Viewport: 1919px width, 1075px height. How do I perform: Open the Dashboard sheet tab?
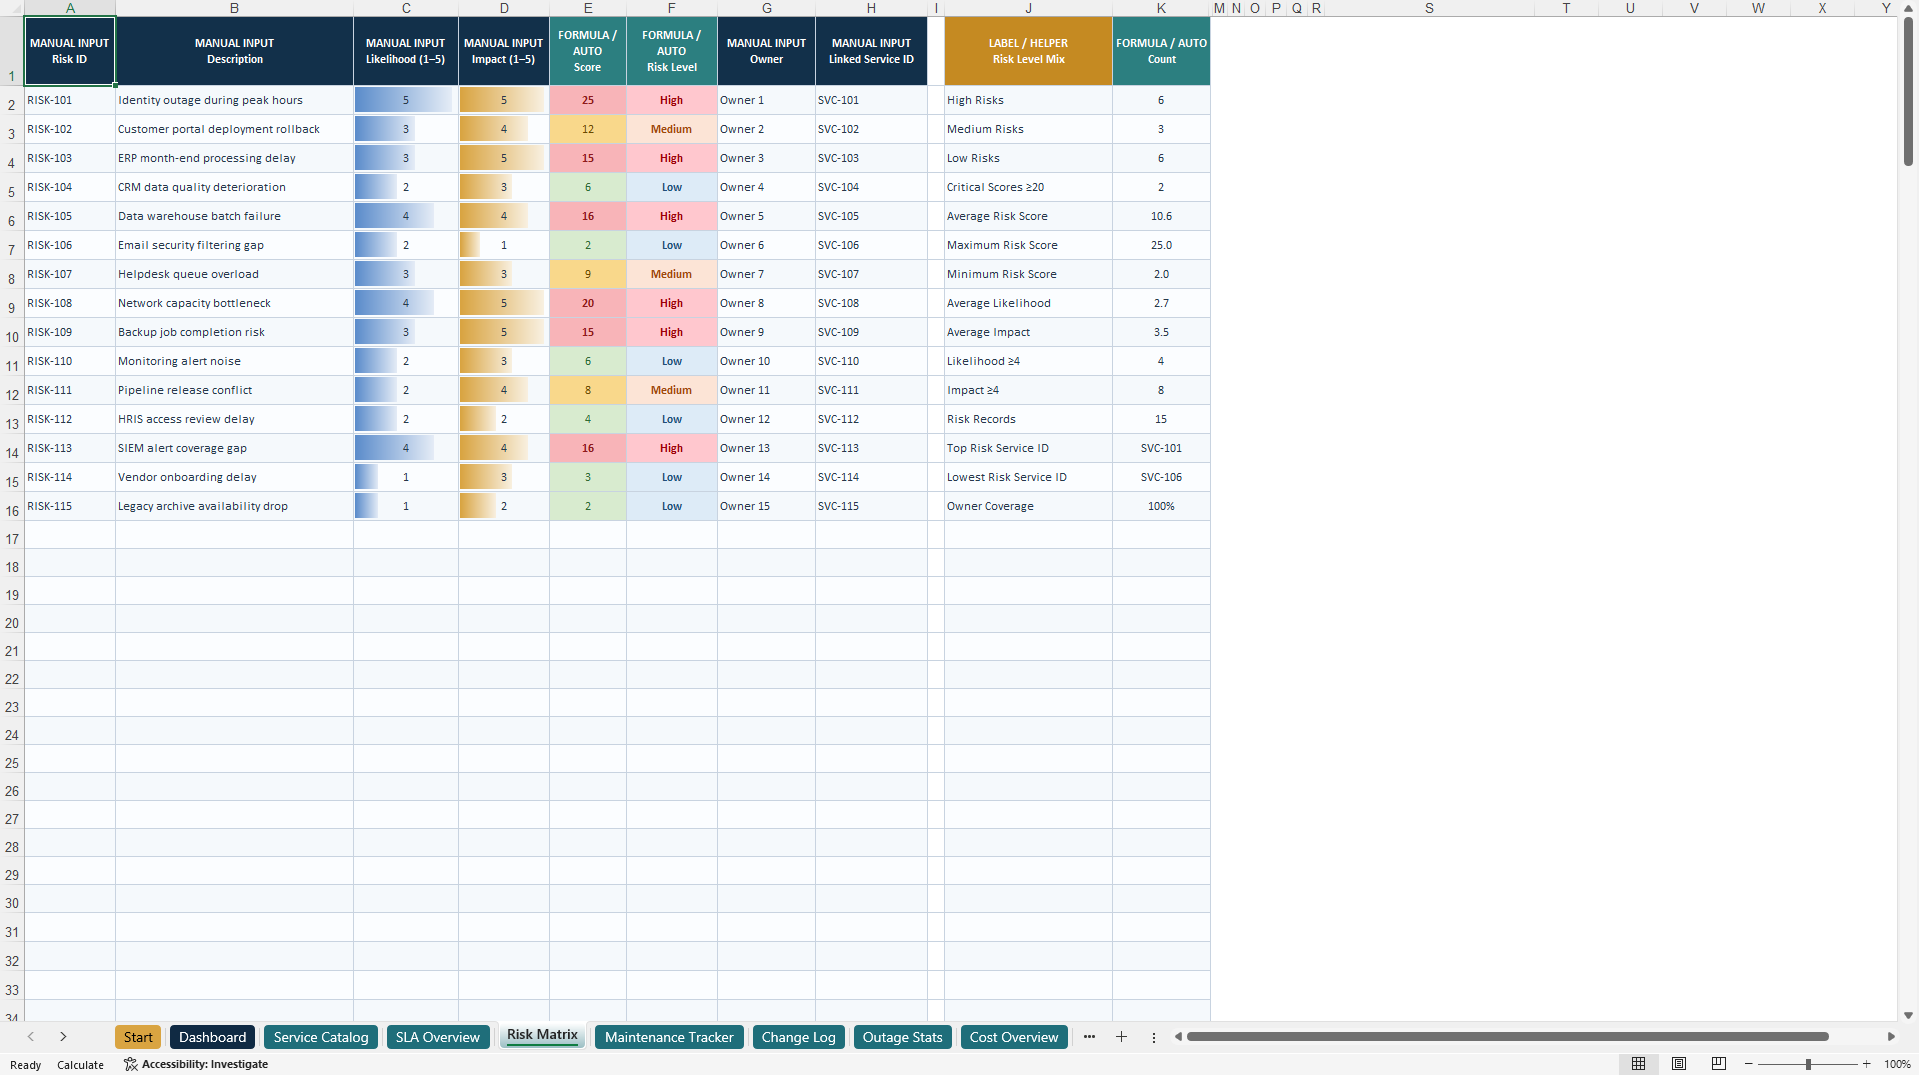pyautogui.click(x=212, y=1037)
